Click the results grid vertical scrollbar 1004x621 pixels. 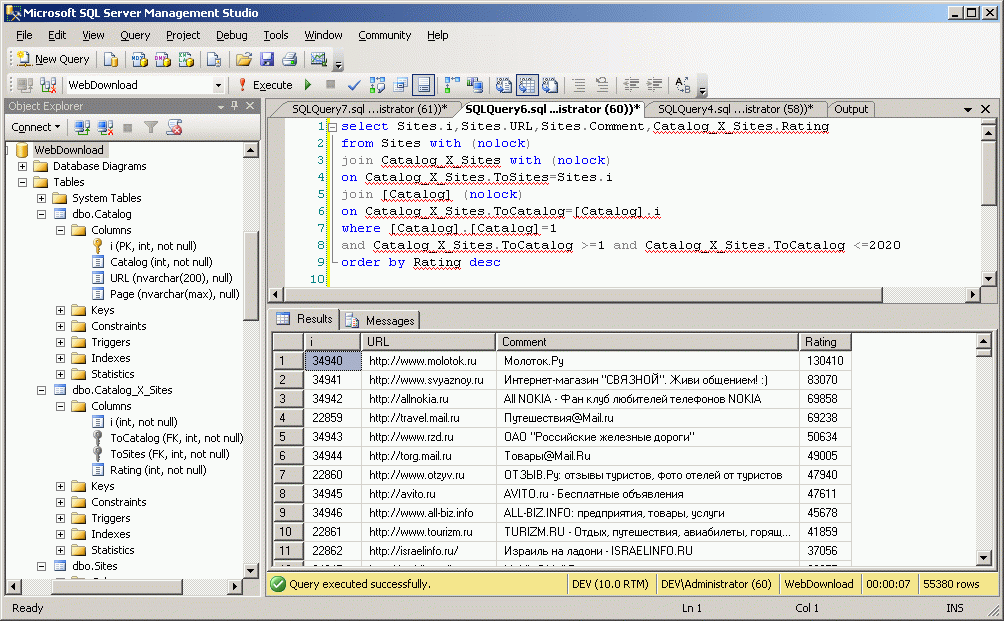click(983, 450)
